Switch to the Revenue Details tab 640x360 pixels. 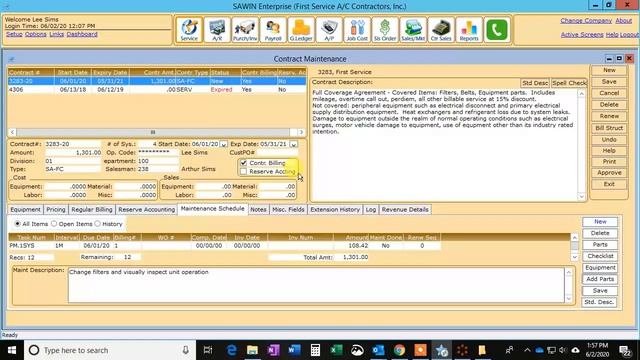405,209
